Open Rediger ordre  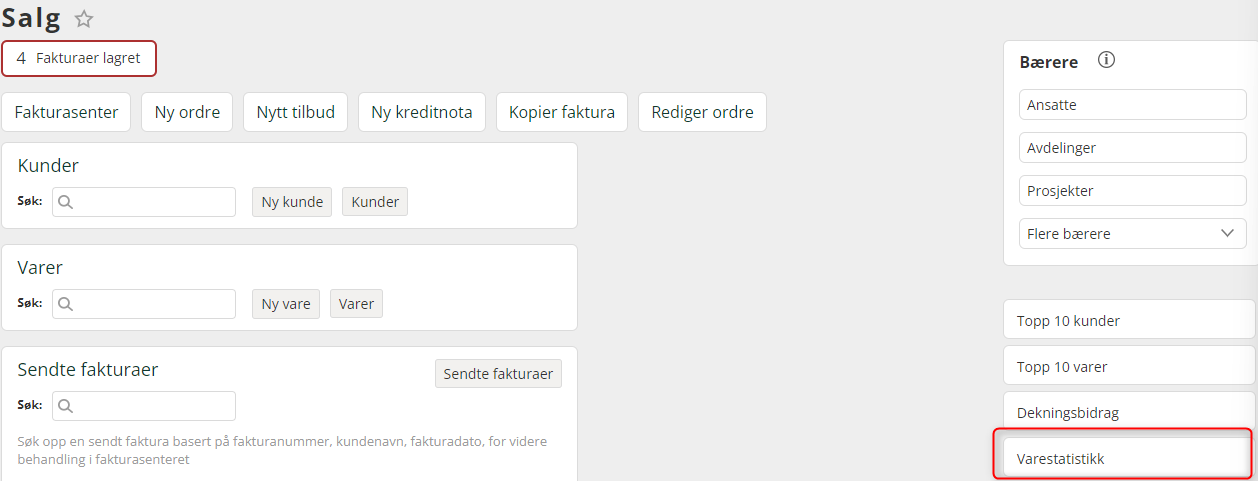702,112
